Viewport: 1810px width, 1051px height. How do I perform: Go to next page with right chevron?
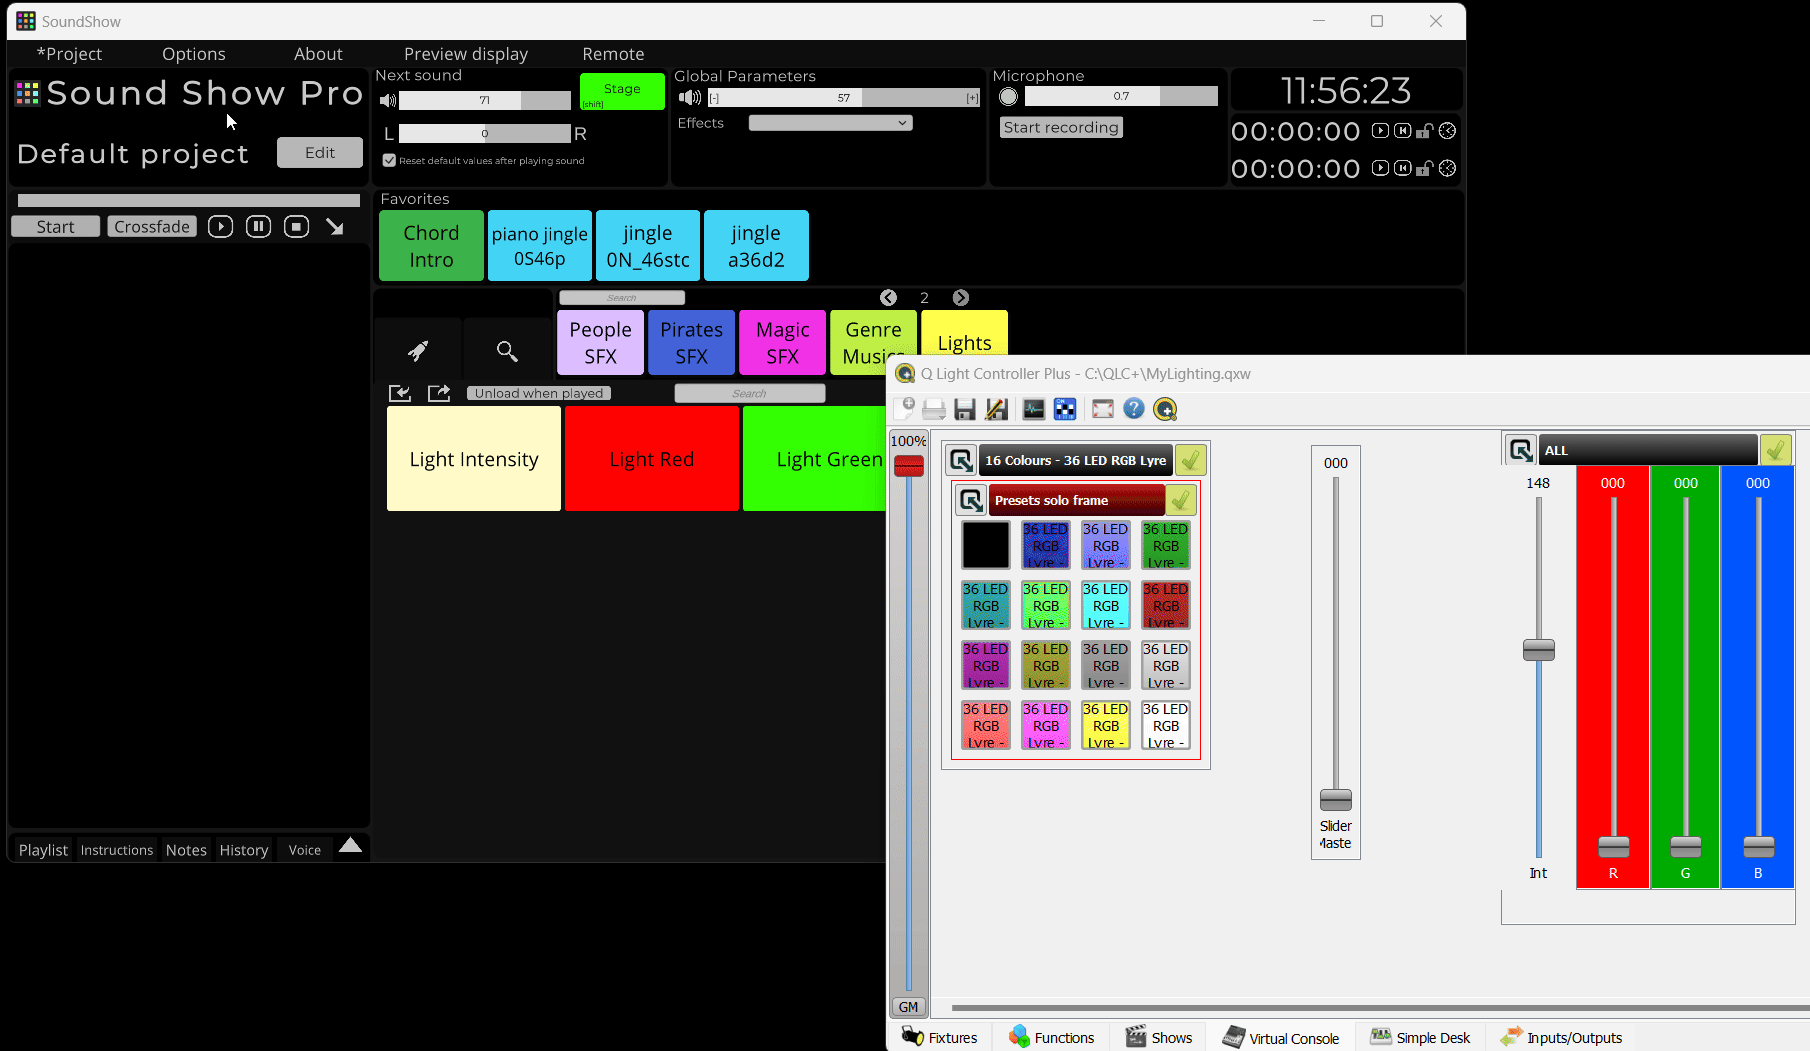[x=961, y=298]
